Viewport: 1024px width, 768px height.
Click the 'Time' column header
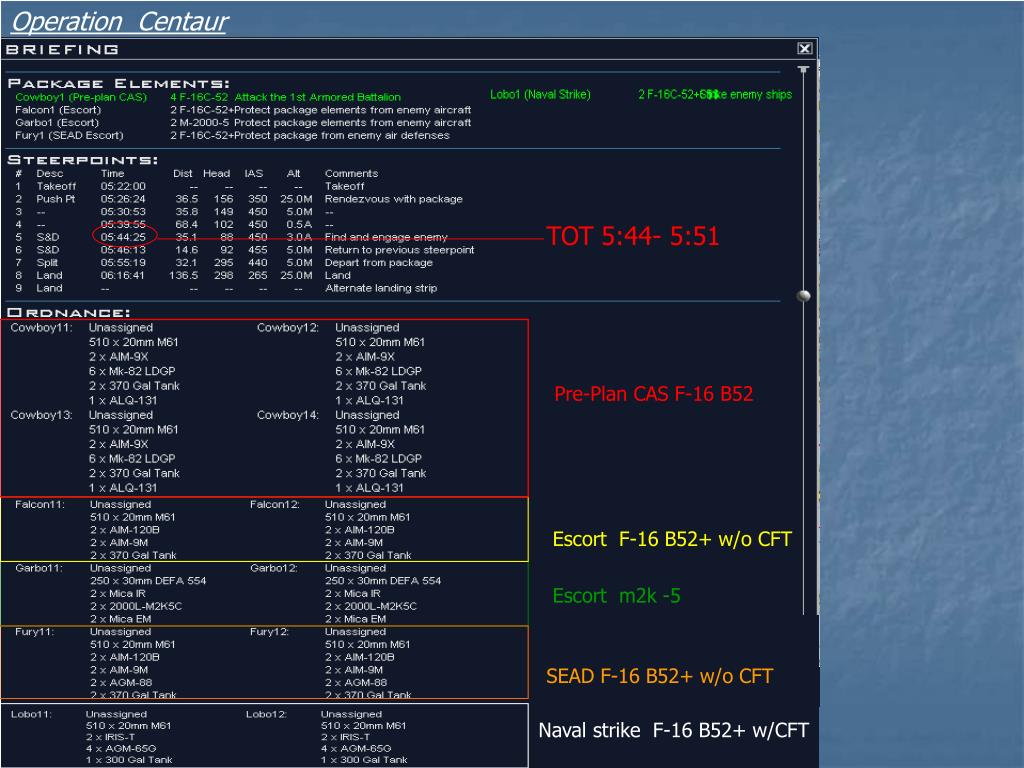112,173
